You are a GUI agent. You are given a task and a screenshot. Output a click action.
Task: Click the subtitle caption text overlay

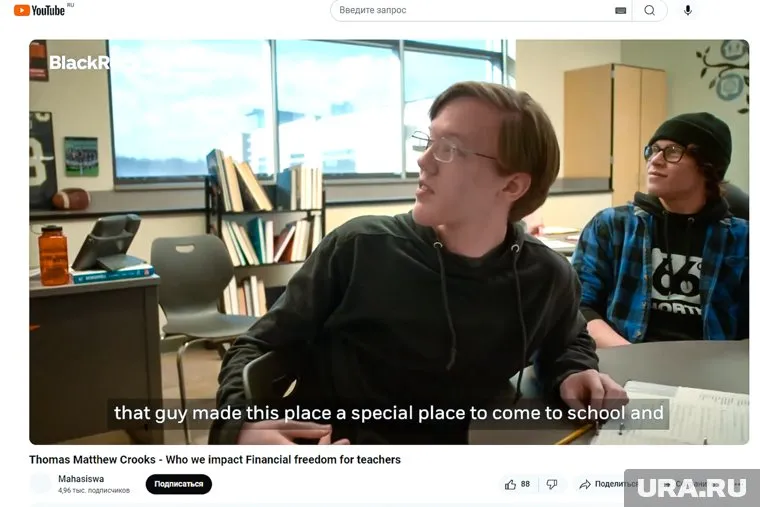tap(389, 413)
